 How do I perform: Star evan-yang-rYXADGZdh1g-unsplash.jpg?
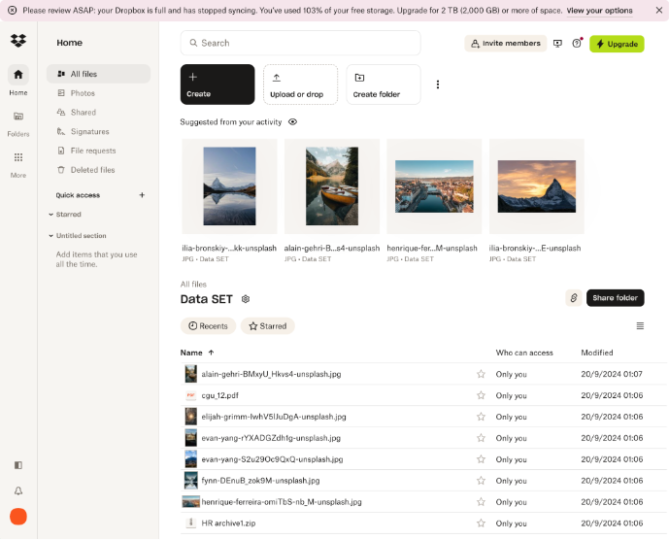[x=481, y=438]
